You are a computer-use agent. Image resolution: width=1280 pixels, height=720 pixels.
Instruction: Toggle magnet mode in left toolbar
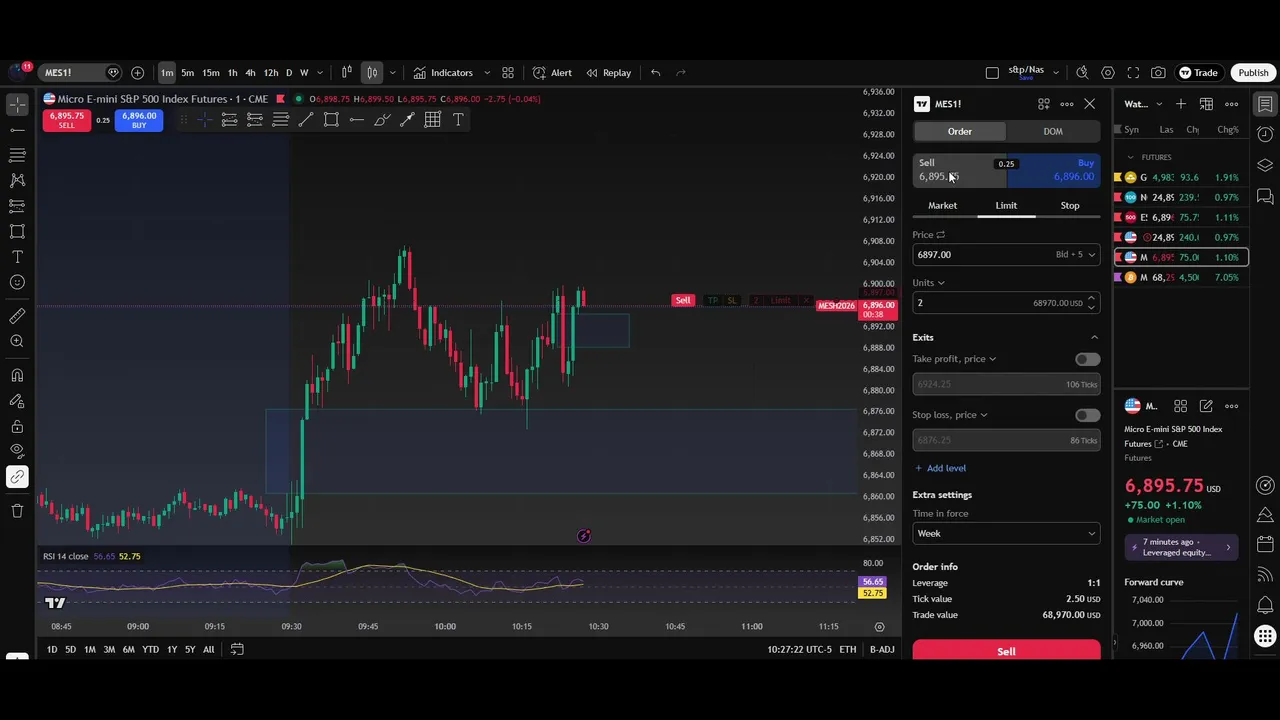point(17,376)
